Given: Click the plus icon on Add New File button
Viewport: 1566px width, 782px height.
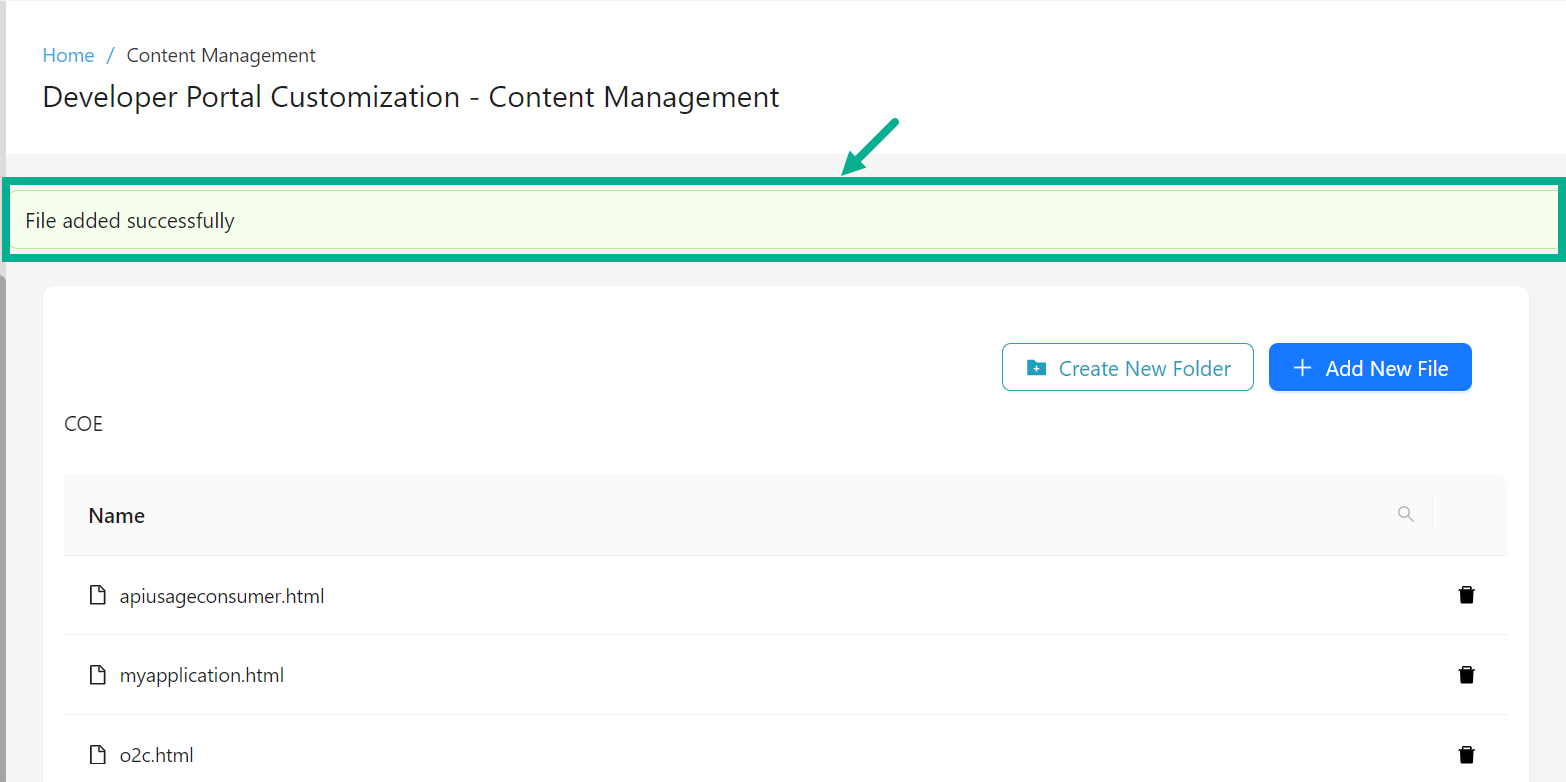Looking at the screenshot, I should click(1302, 367).
